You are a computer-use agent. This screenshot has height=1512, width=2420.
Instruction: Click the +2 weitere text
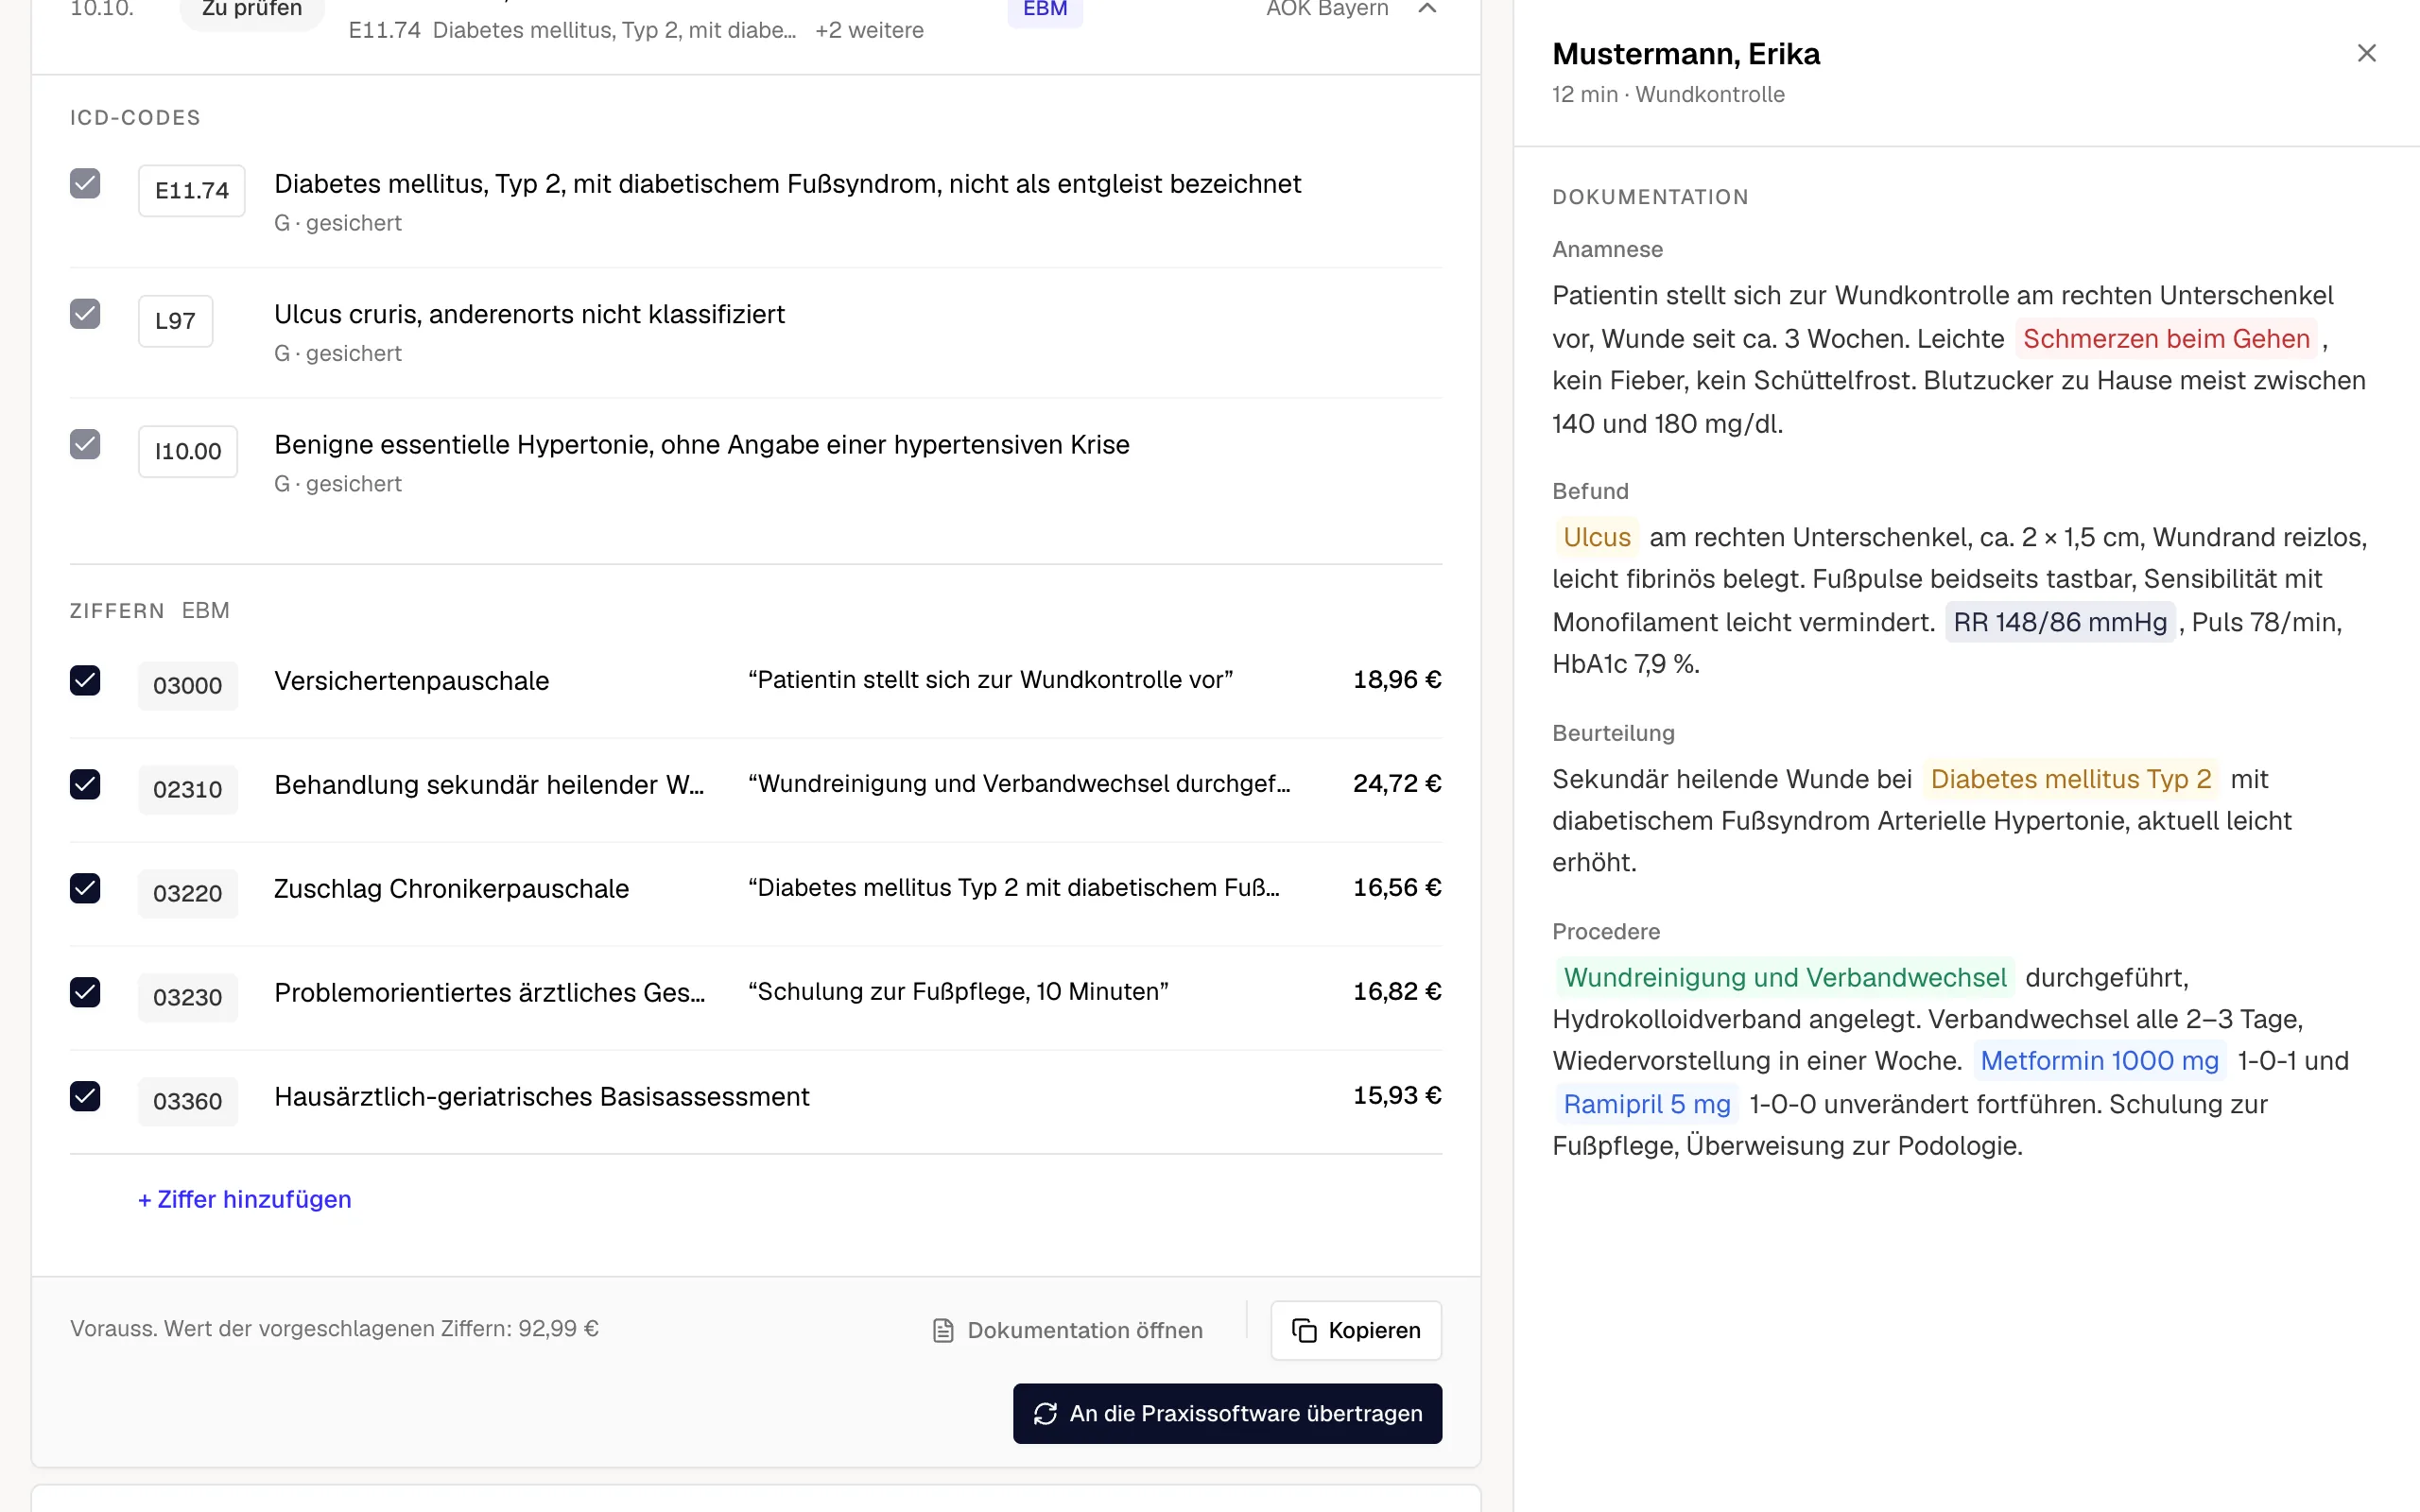[x=869, y=30]
